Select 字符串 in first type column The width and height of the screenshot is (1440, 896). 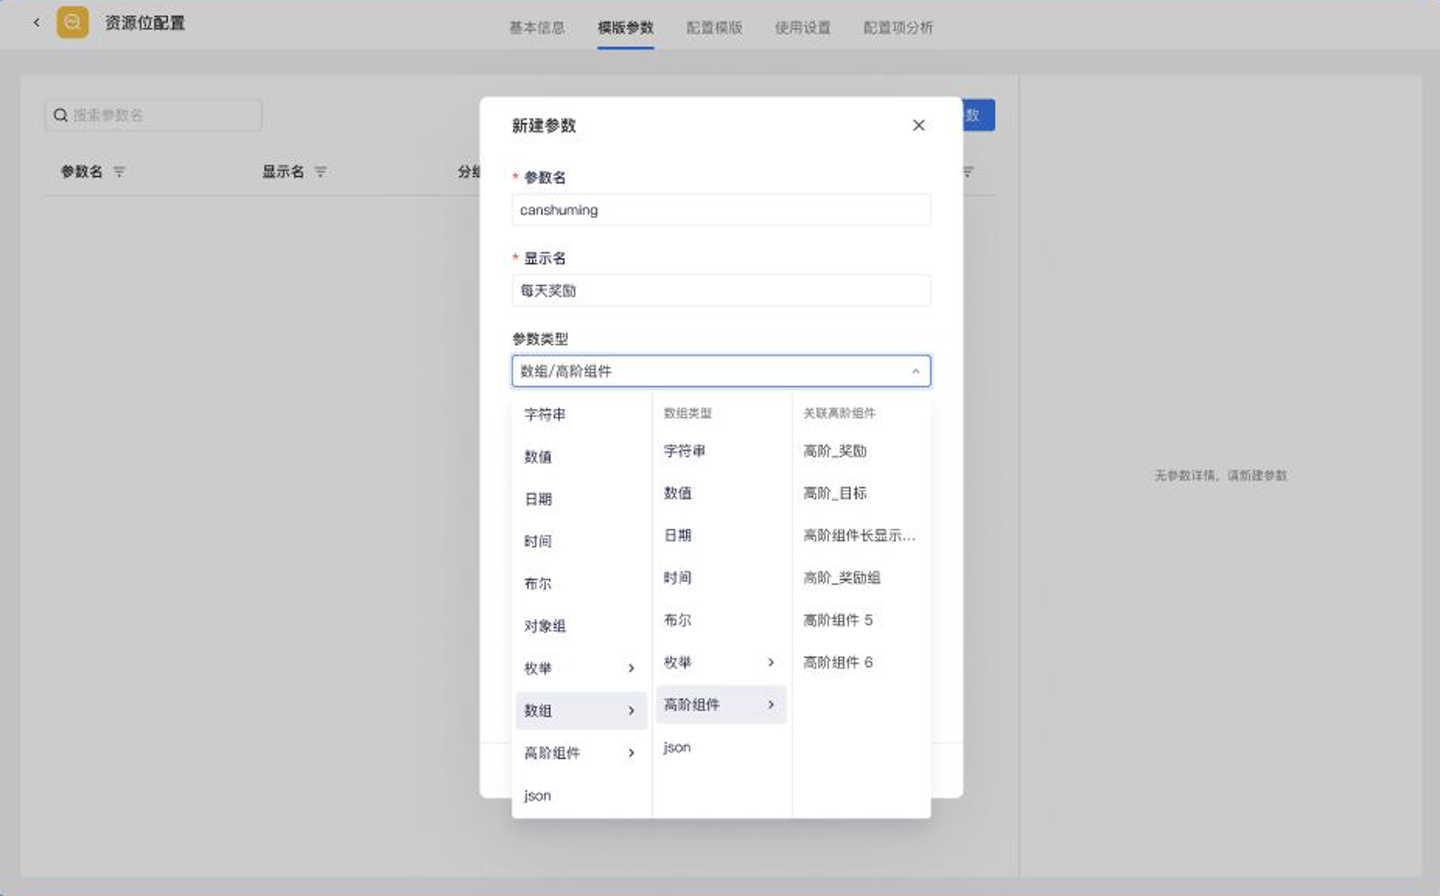[581, 414]
